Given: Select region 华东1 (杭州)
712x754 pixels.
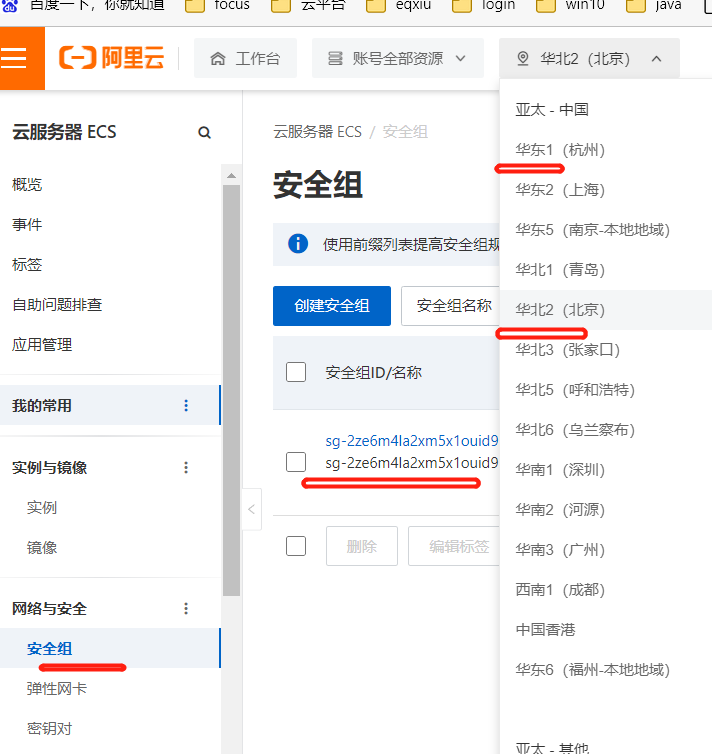Looking at the screenshot, I should (560, 150).
